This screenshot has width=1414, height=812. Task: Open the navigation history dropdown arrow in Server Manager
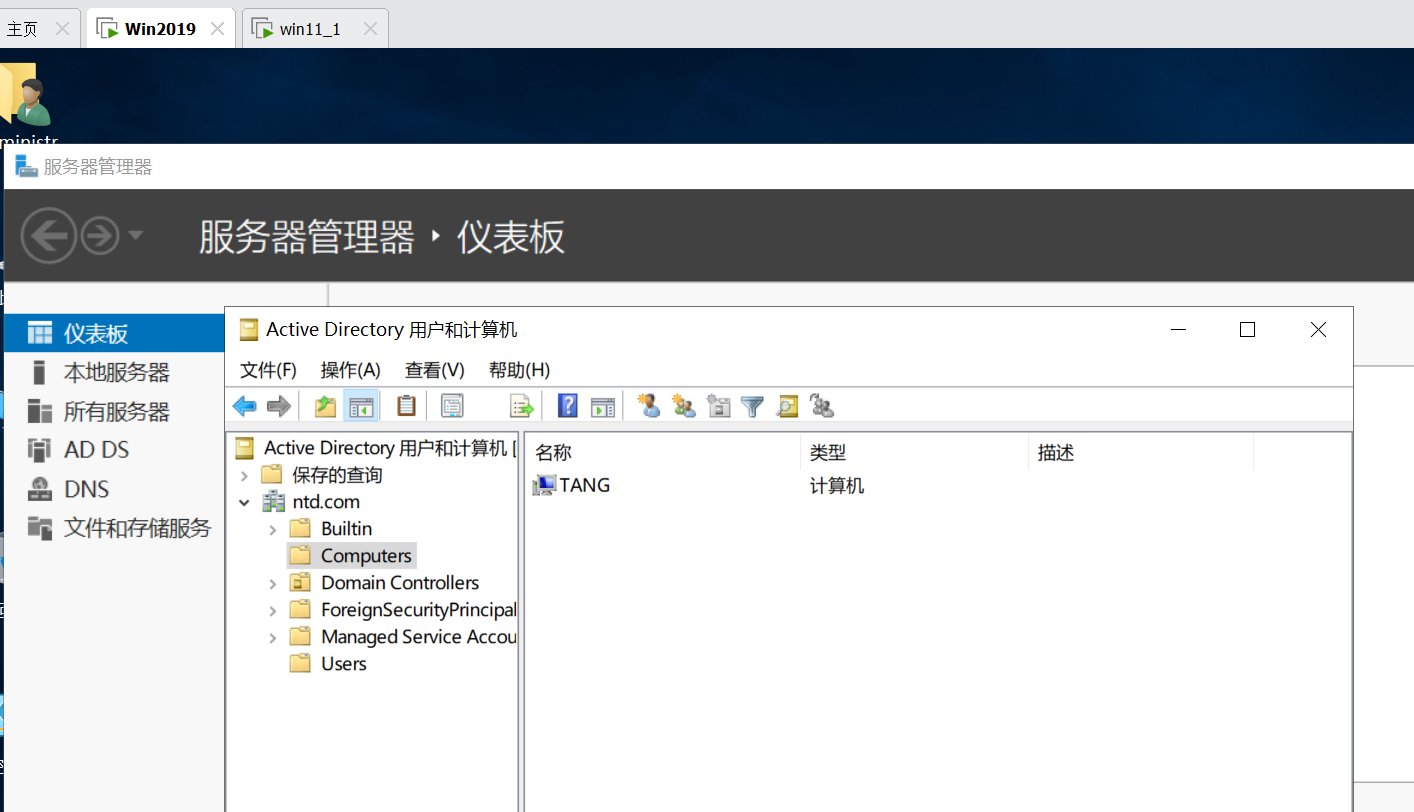(136, 236)
